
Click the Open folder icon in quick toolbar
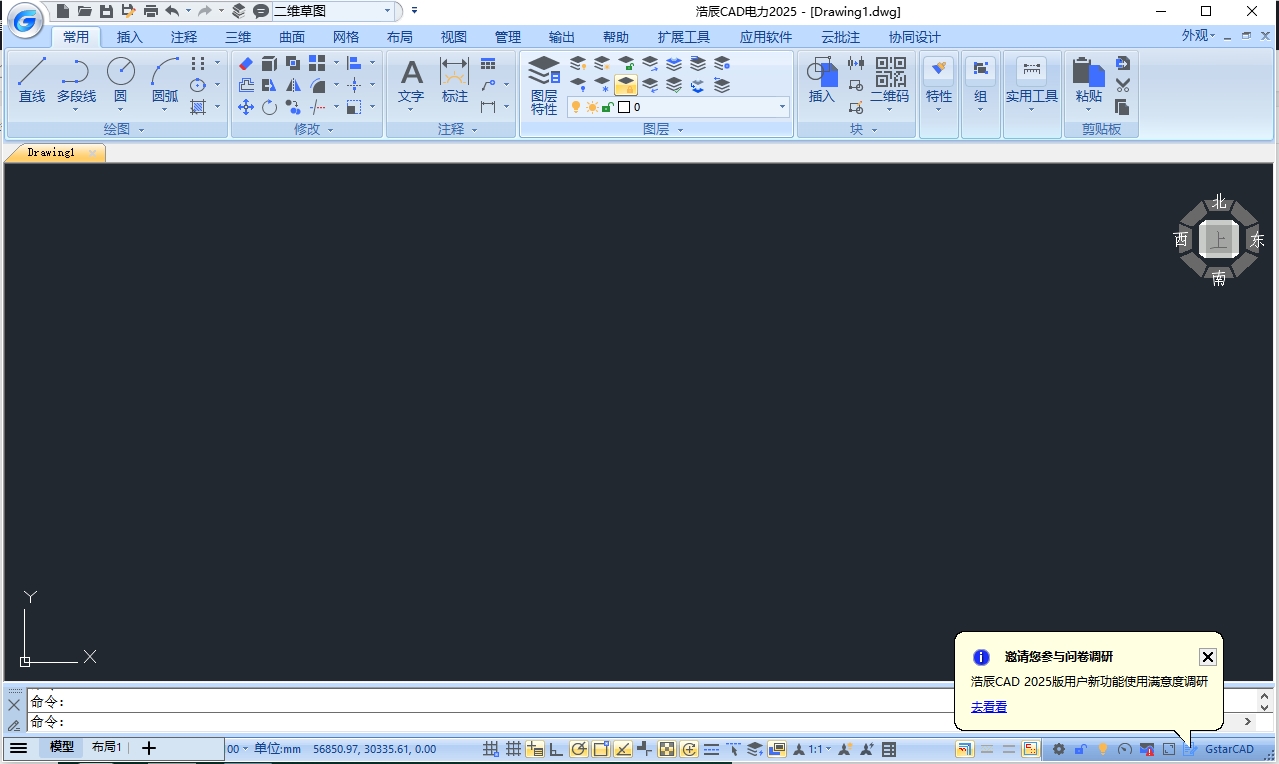[x=84, y=11]
